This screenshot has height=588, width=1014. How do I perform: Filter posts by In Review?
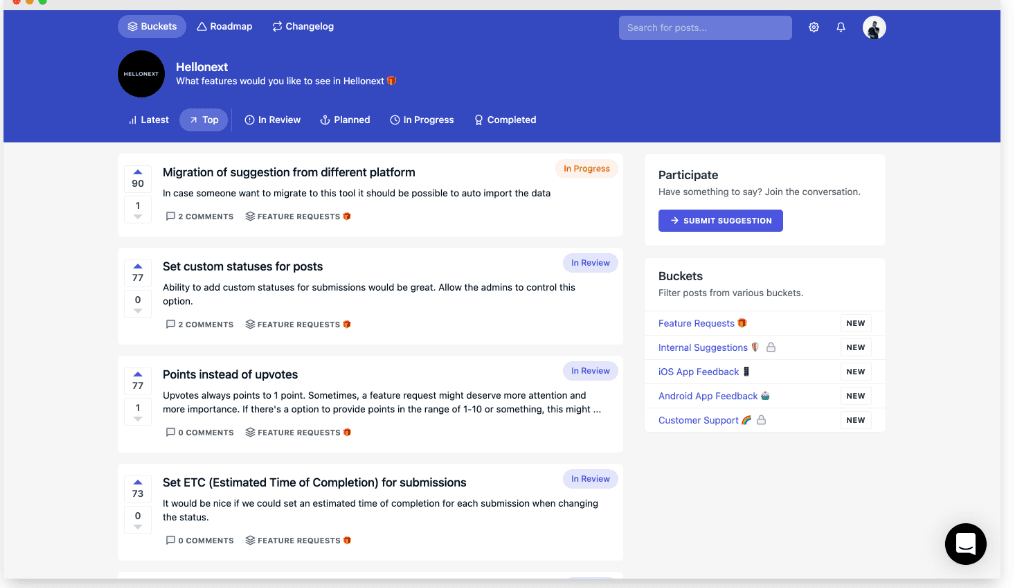[x=272, y=120]
